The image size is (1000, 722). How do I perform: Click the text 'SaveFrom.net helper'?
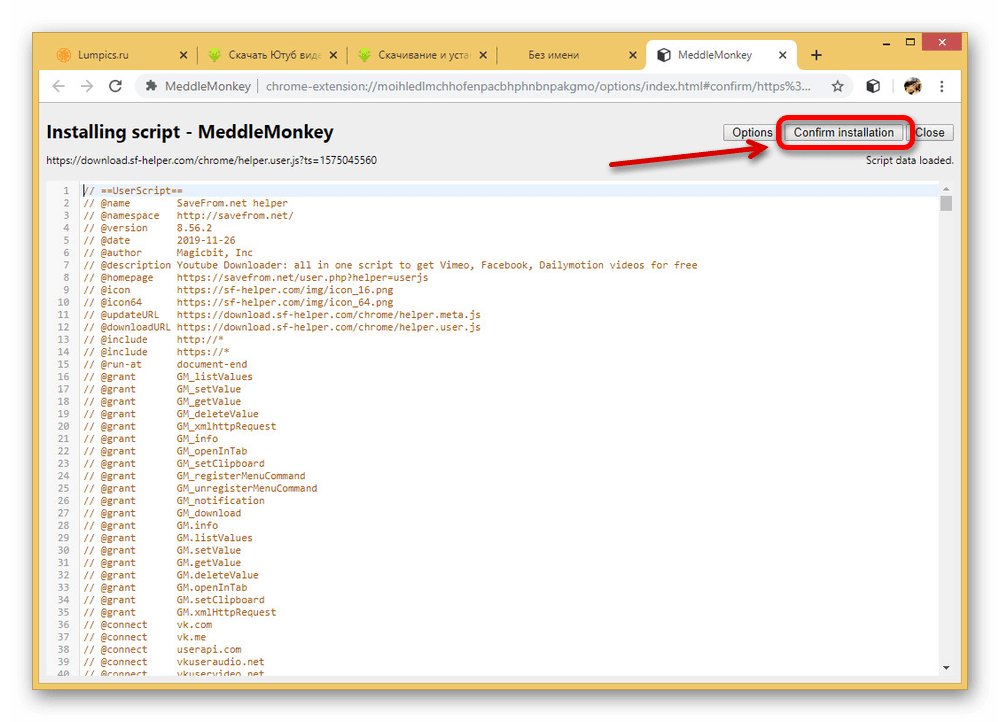pyautogui.click(x=232, y=203)
